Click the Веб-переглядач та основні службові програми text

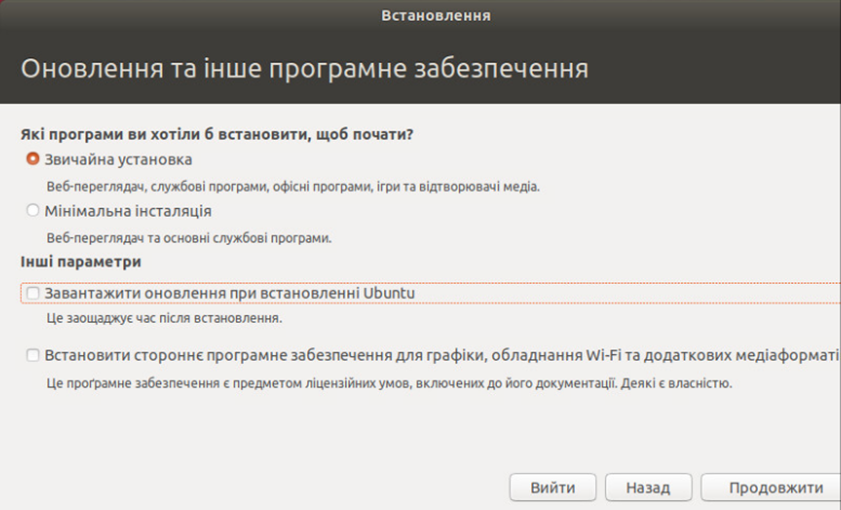pyautogui.click(x=189, y=238)
